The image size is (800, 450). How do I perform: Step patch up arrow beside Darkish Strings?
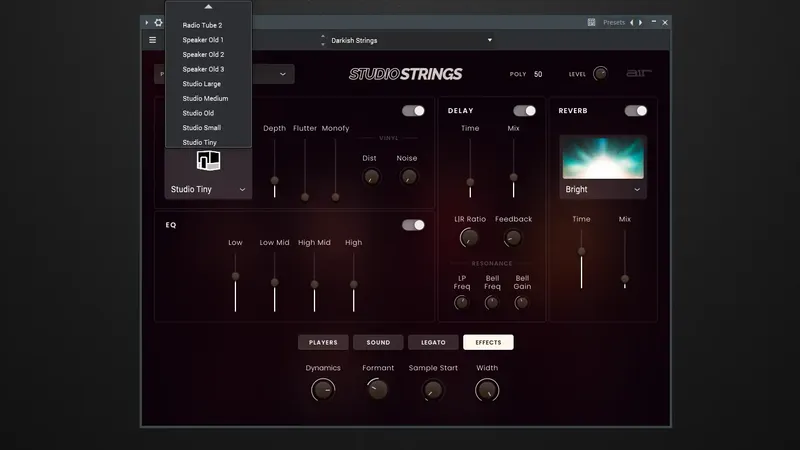point(323,36)
